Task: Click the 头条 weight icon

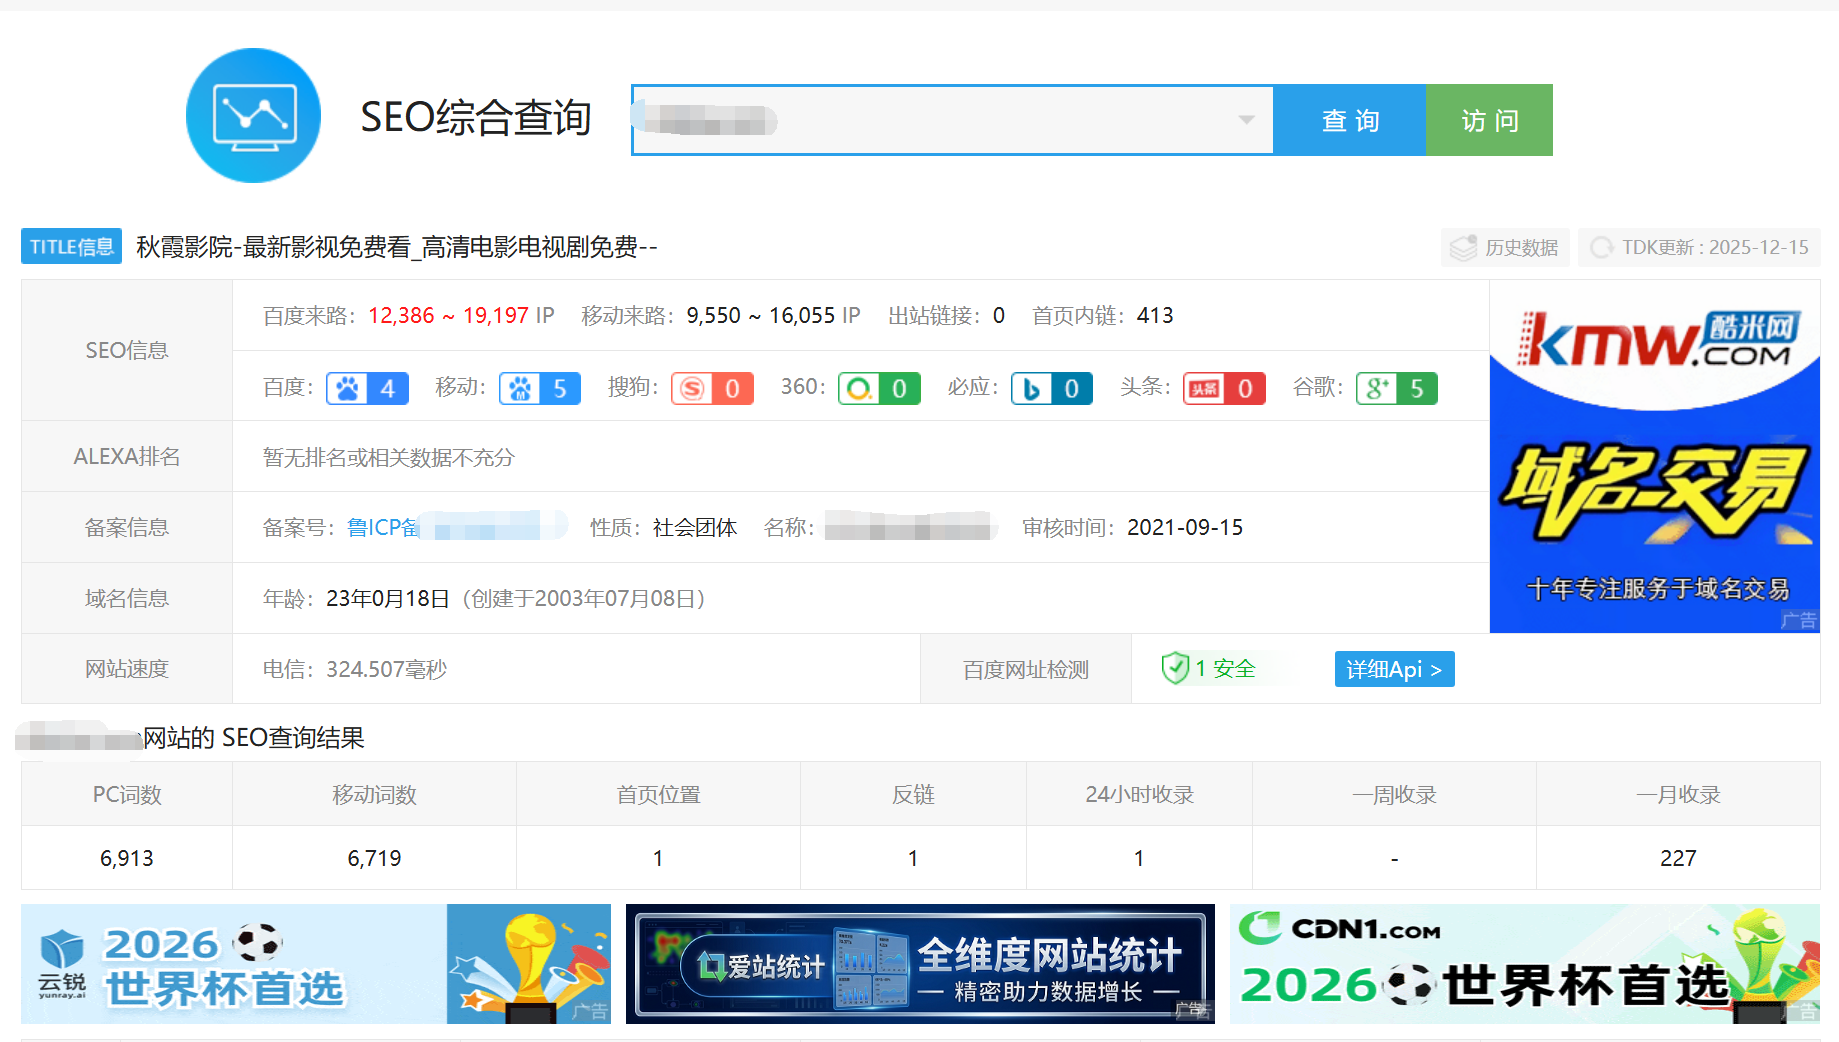Action: 1204,388
